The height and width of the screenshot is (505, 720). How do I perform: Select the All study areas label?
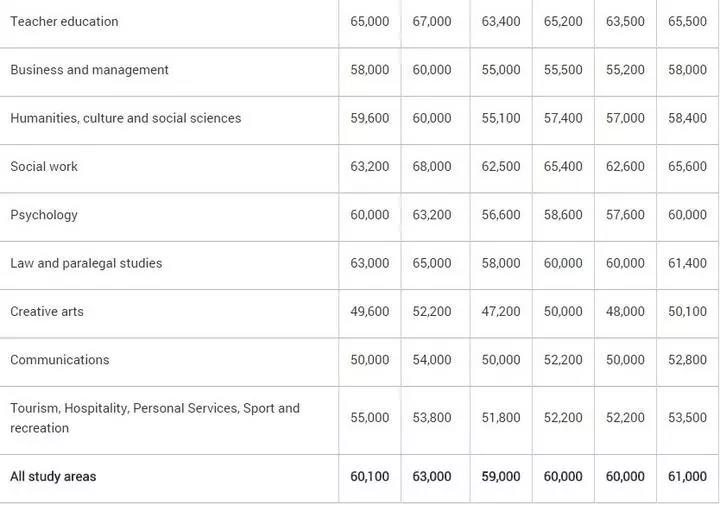53,477
